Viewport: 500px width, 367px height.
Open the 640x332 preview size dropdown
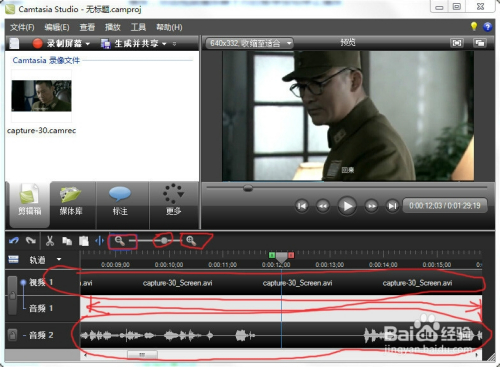tap(249, 43)
